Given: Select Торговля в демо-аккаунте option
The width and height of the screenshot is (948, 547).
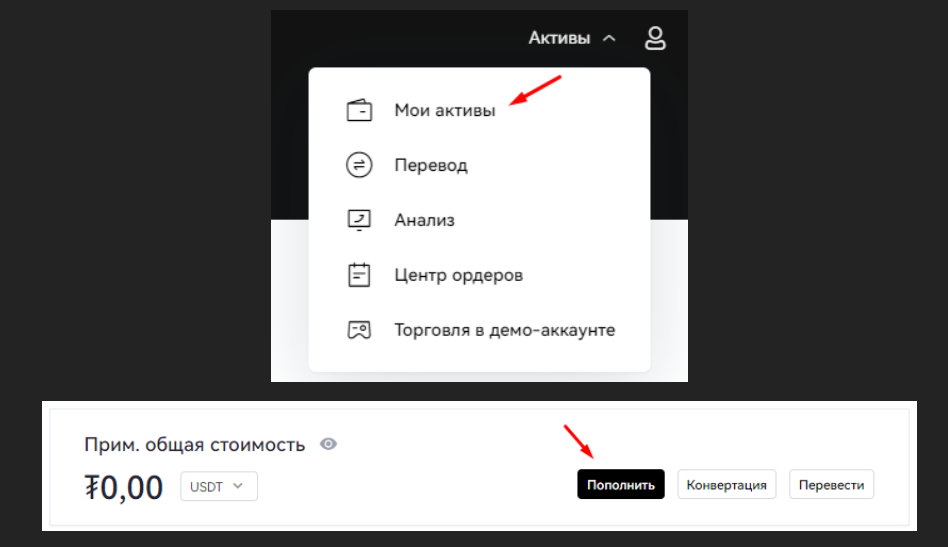Looking at the screenshot, I should click(504, 329).
